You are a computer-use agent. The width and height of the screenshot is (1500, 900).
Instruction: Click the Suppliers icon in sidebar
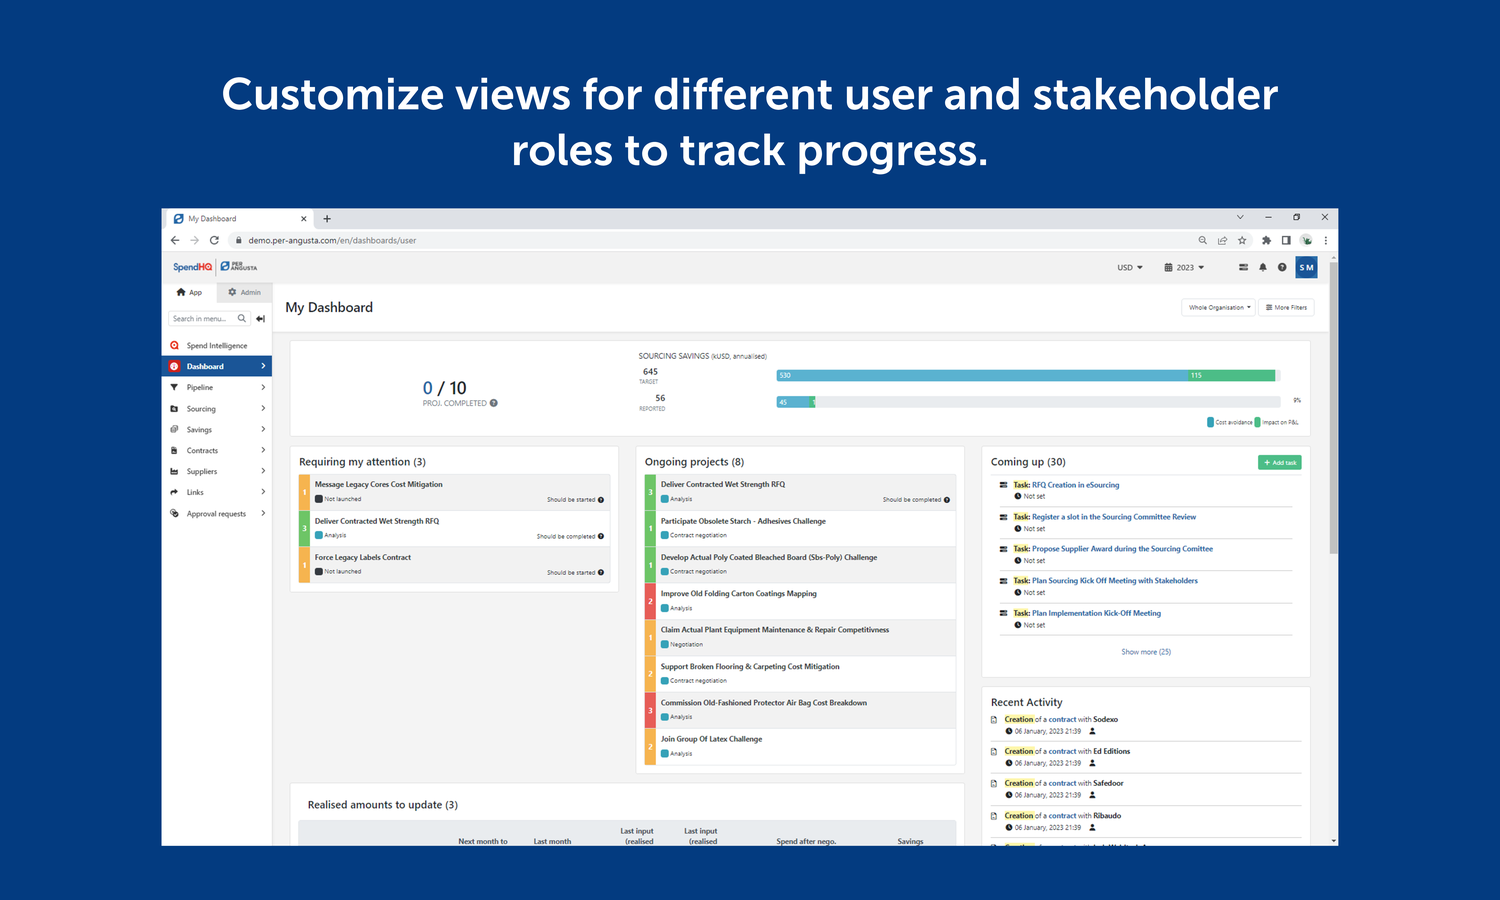pos(177,471)
